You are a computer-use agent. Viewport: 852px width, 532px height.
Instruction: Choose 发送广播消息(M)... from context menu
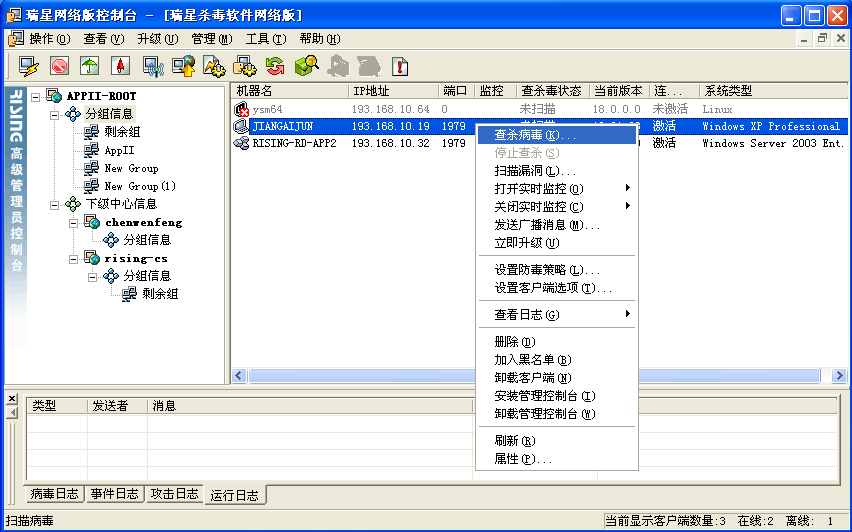point(557,224)
